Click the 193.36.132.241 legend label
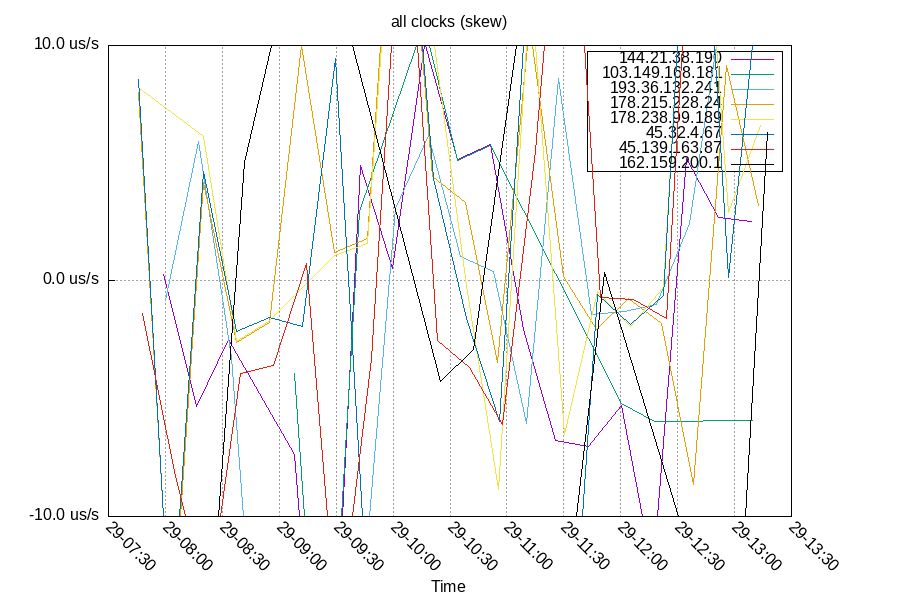900x600 pixels. pos(666,89)
